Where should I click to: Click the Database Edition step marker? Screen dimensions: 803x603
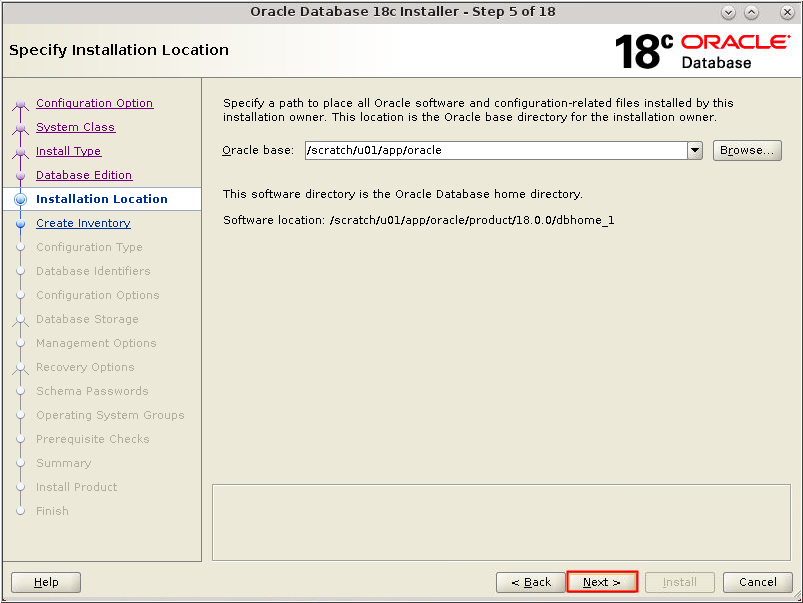22,175
